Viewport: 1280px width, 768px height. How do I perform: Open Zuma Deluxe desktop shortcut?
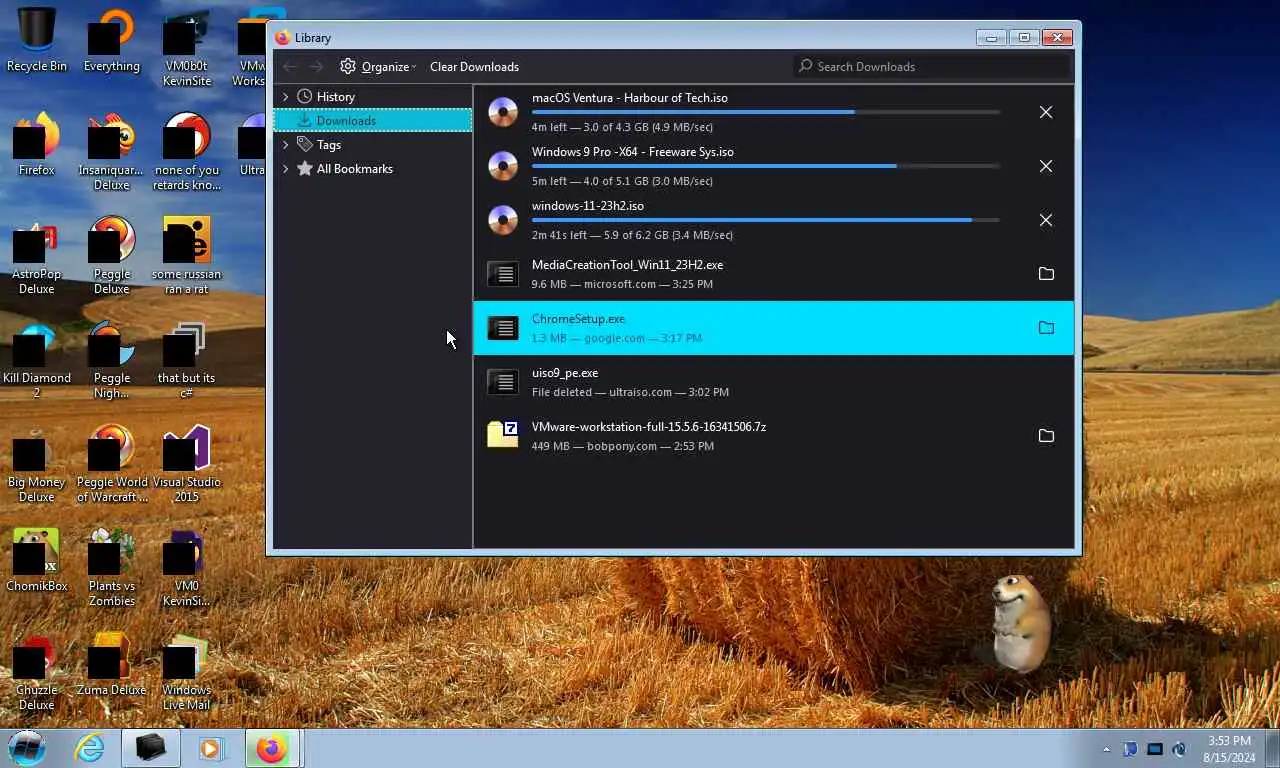pyautogui.click(x=111, y=664)
